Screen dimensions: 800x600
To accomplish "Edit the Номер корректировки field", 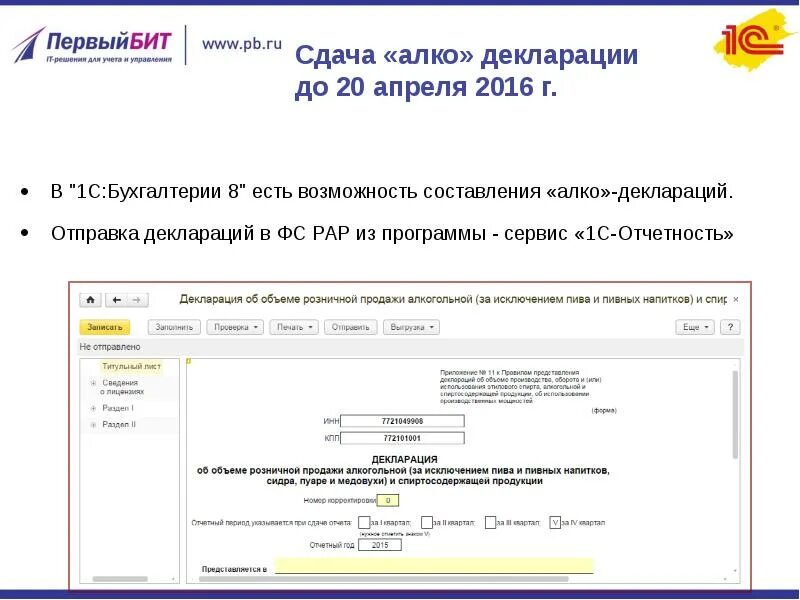I will coord(388,501).
